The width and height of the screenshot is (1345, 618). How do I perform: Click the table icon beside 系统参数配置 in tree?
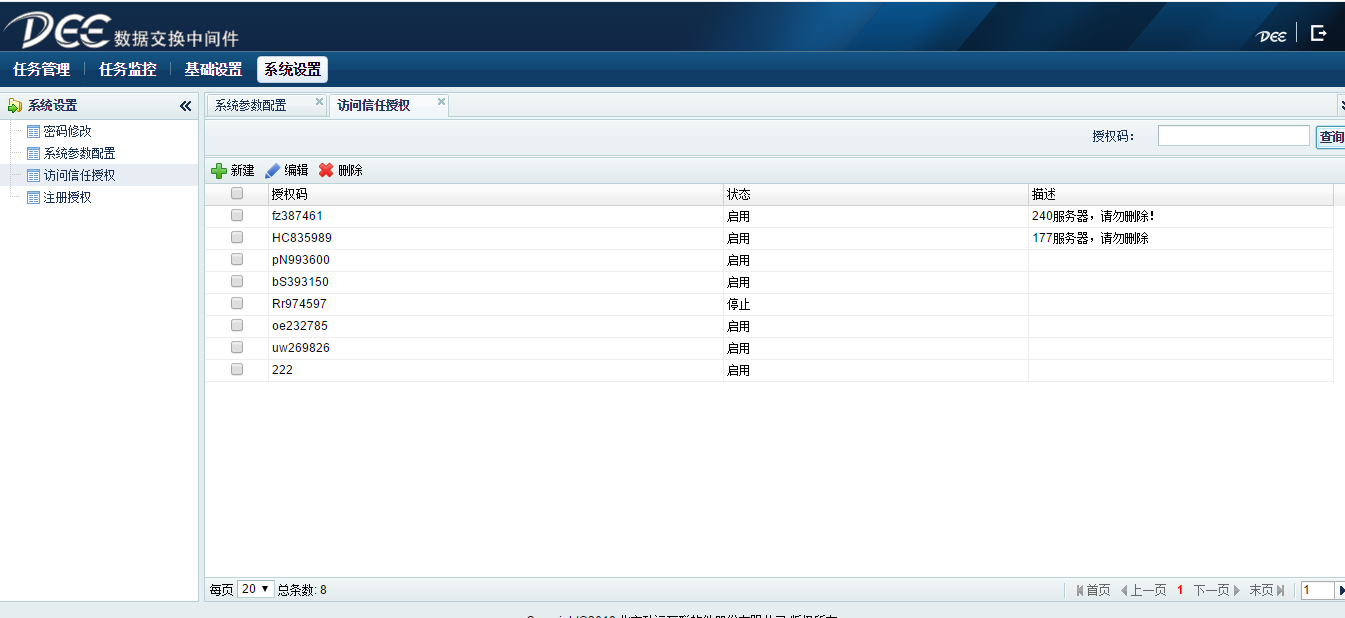[x=34, y=154]
